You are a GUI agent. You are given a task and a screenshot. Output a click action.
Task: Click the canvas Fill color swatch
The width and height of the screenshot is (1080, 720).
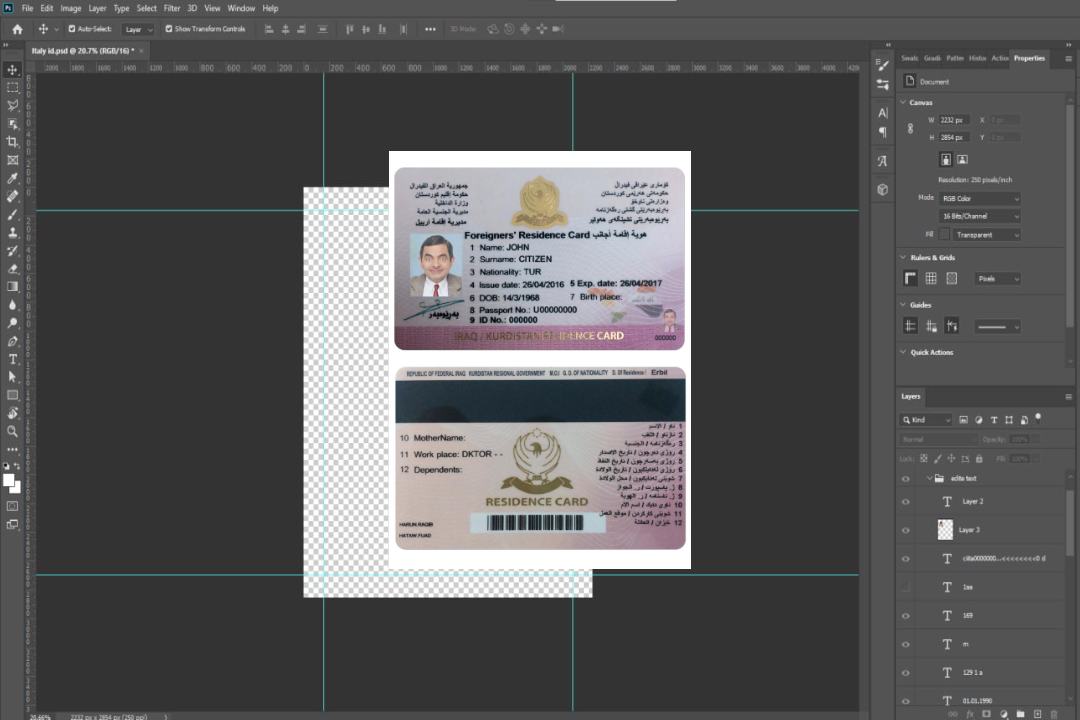coord(944,235)
